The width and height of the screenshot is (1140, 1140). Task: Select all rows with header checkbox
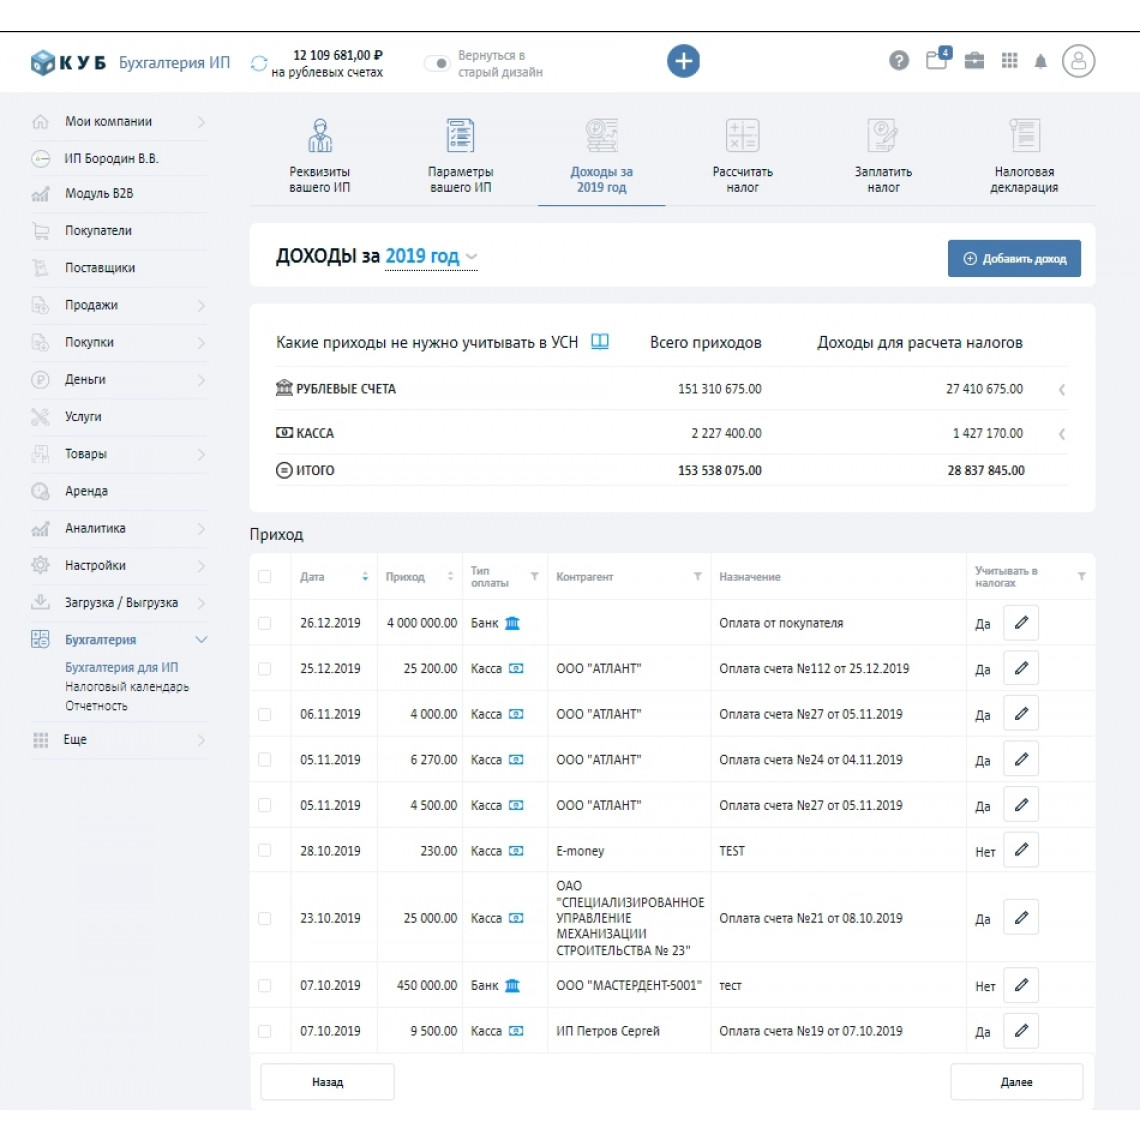point(265,577)
